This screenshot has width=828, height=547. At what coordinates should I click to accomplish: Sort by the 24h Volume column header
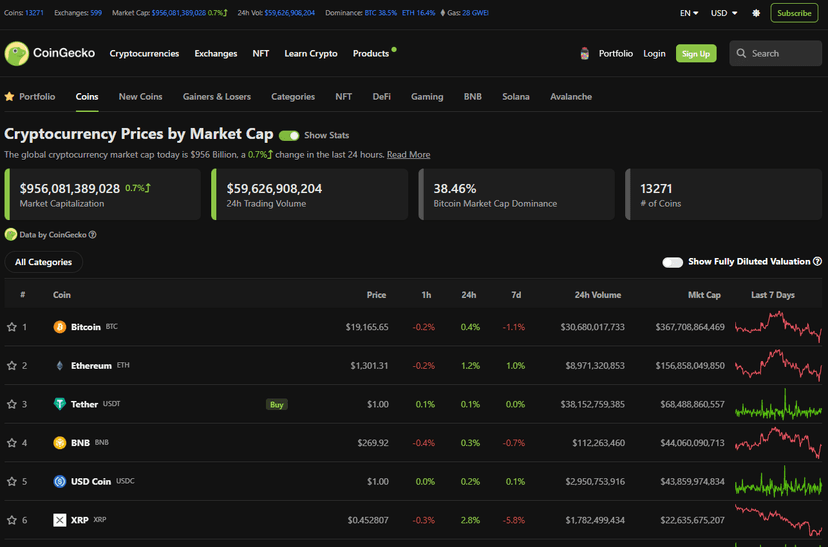597,295
